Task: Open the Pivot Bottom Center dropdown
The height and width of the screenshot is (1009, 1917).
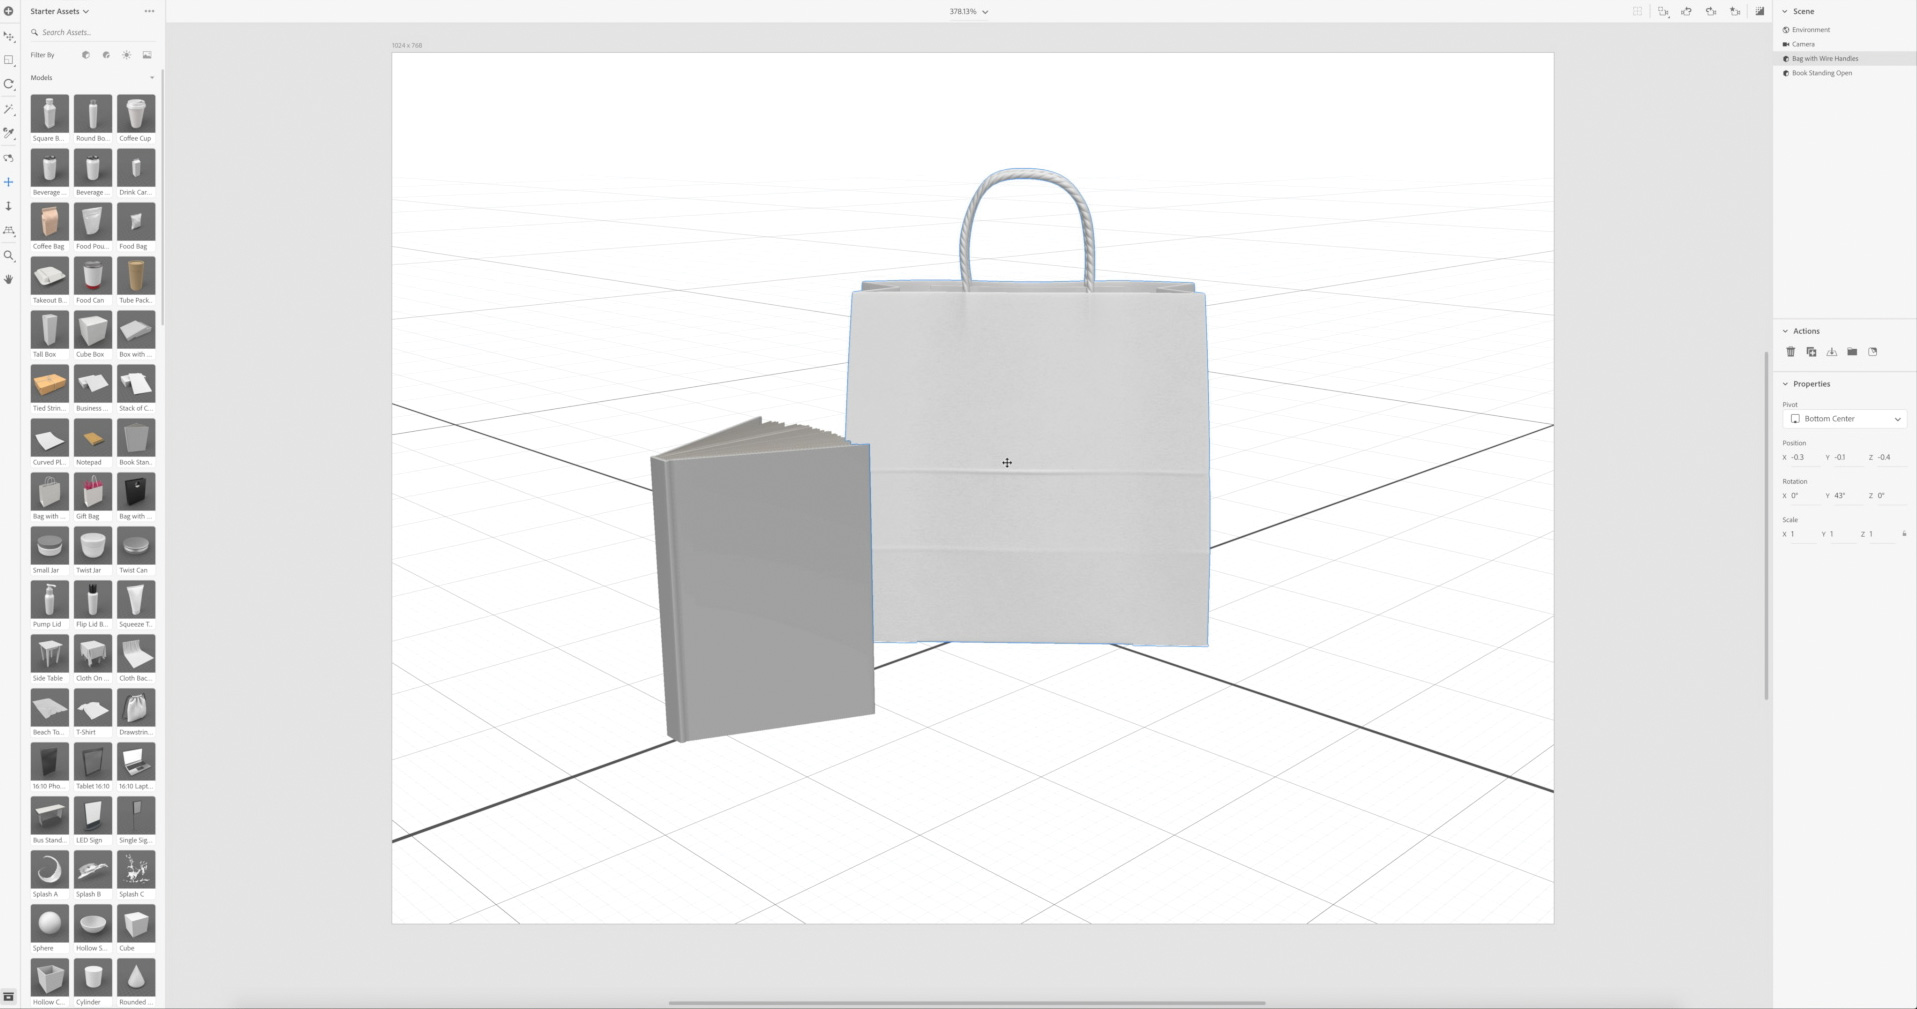Action: (1845, 419)
